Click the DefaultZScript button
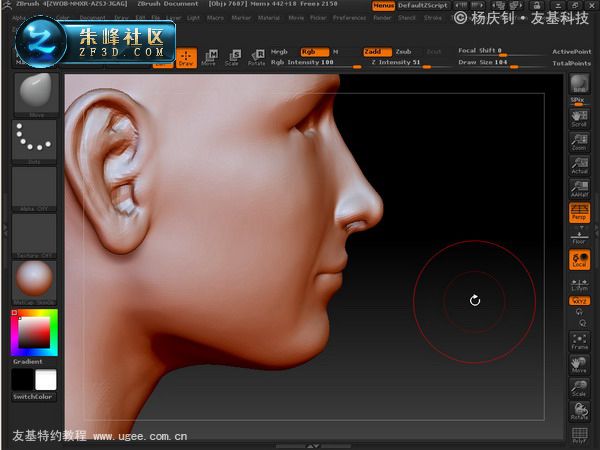Screen dimensions: 600x450 [423, 6]
